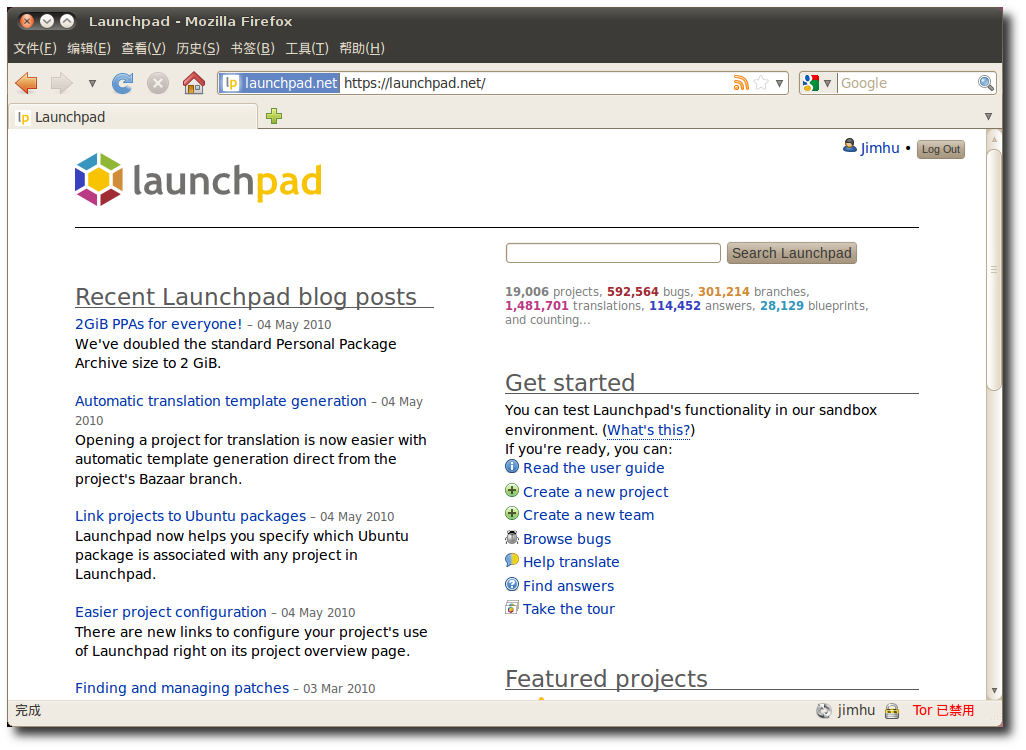Open the 2GiB PPAs for everyone! post

158,324
